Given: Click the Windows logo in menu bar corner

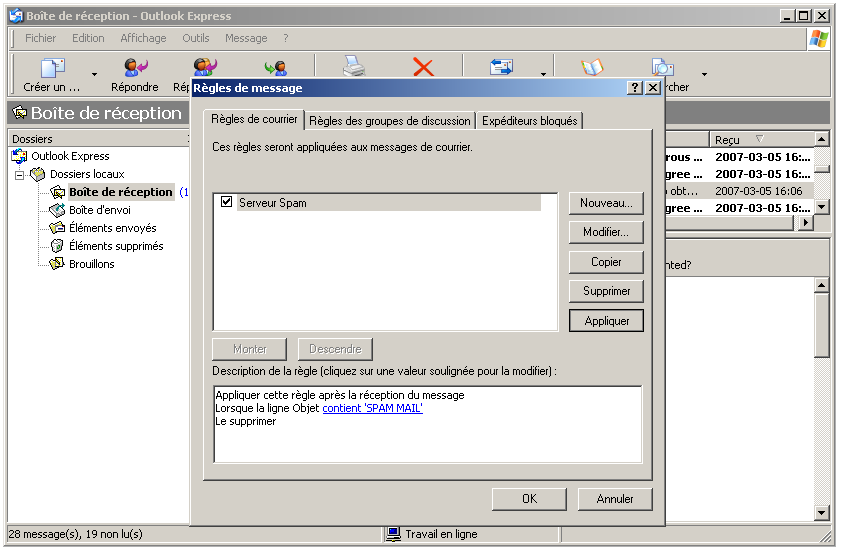Looking at the screenshot, I should coord(818,39).
